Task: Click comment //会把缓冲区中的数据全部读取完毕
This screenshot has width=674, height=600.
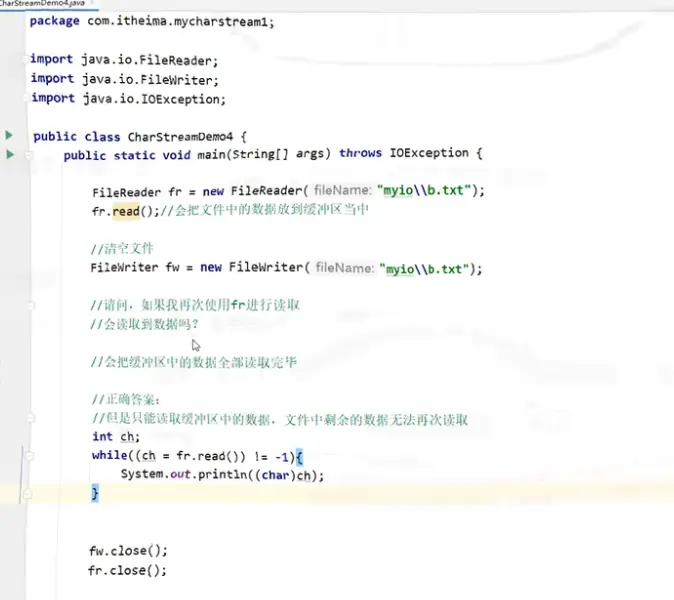Action: point(194,362)
